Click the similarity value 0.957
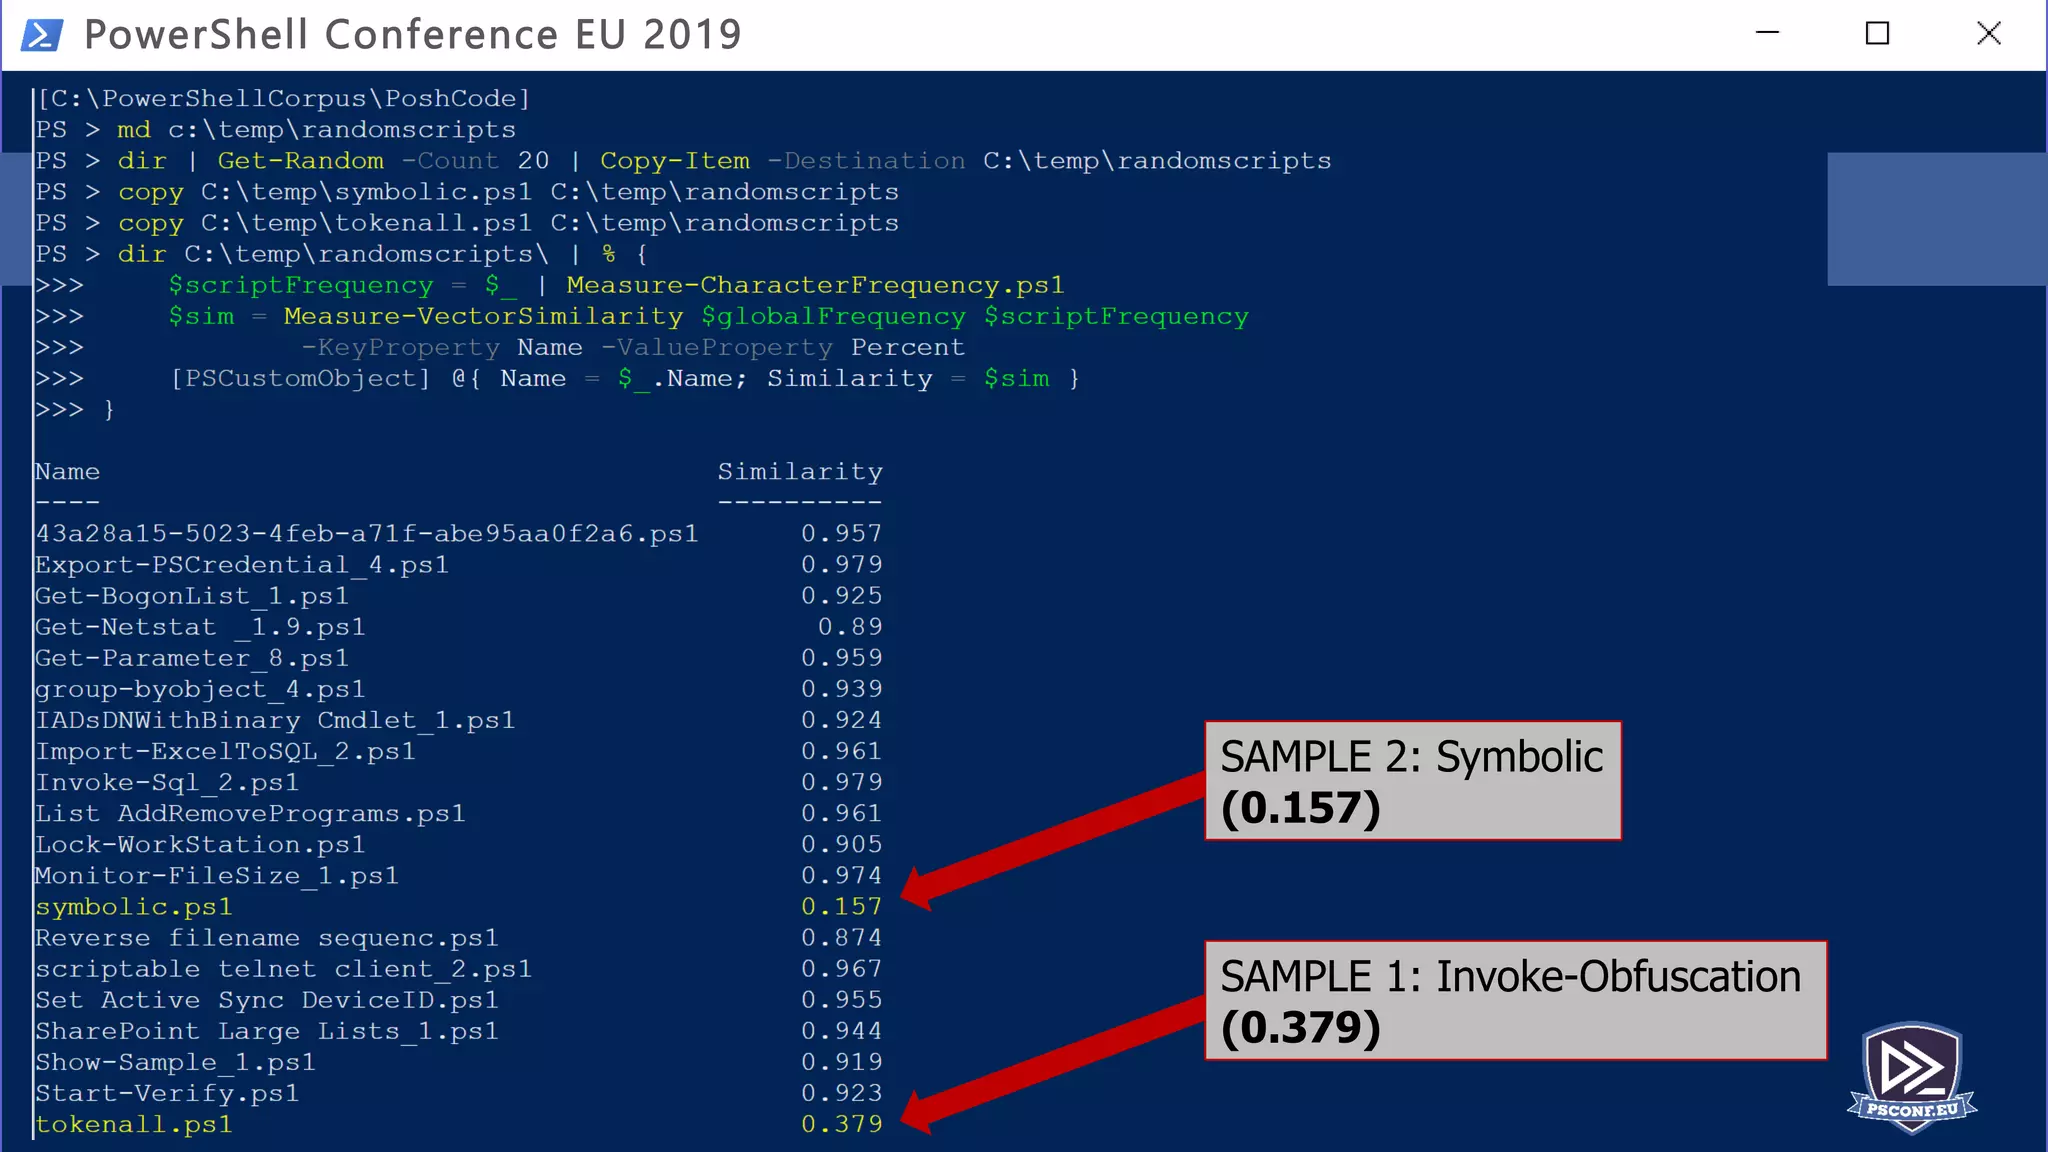Screen dimensions: 2048x1152 point(842,534)
